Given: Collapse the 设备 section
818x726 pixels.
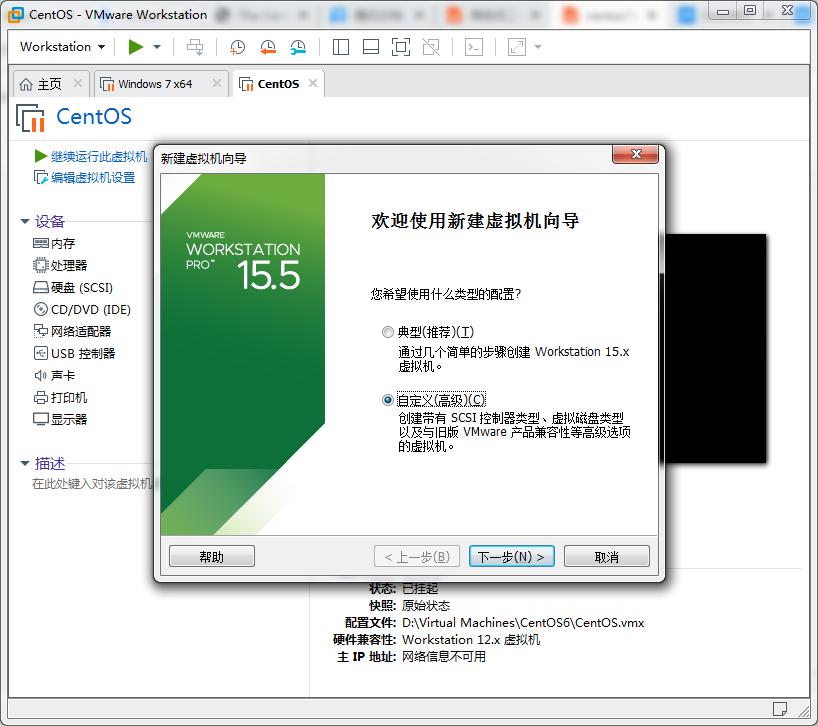Looking at the screenshot, I should click(24, 221).
